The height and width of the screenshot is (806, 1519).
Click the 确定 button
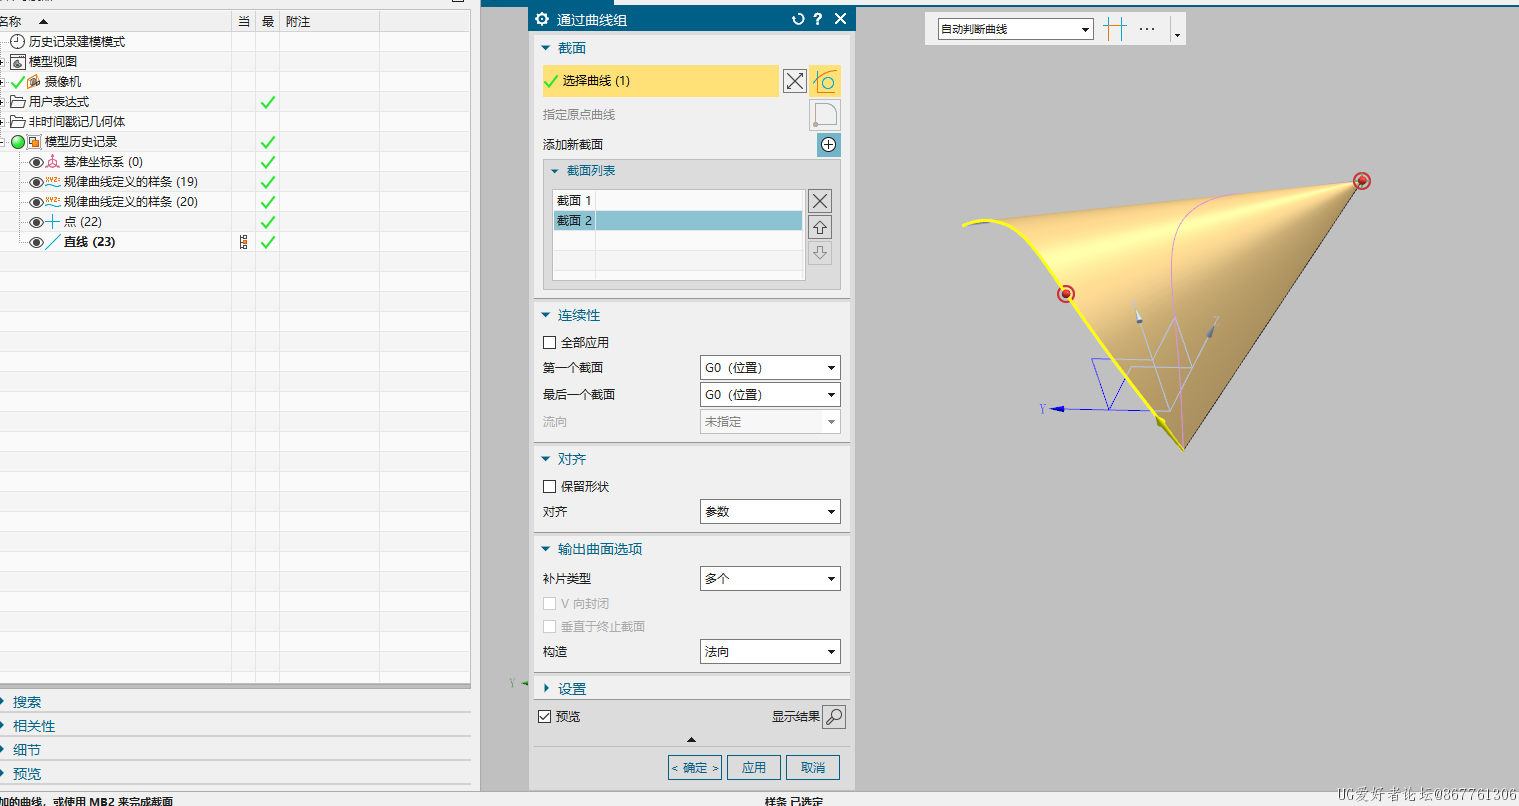(694, 768)
